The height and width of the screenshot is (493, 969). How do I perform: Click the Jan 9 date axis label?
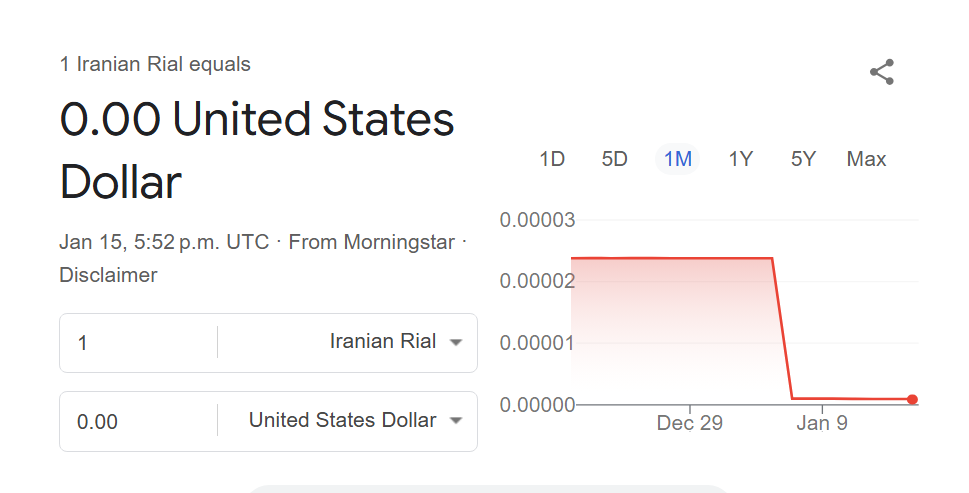(x=822, y=424)
